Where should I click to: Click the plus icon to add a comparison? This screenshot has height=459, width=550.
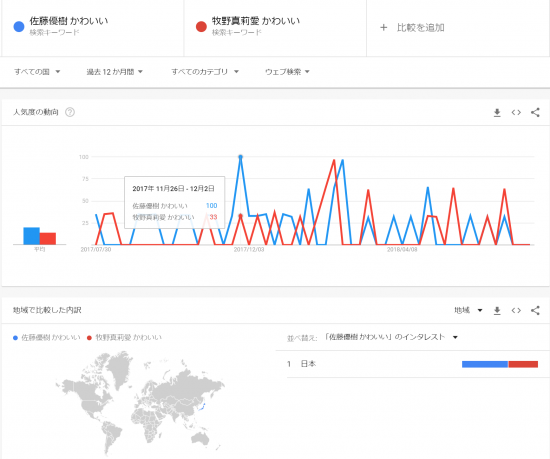383,27
